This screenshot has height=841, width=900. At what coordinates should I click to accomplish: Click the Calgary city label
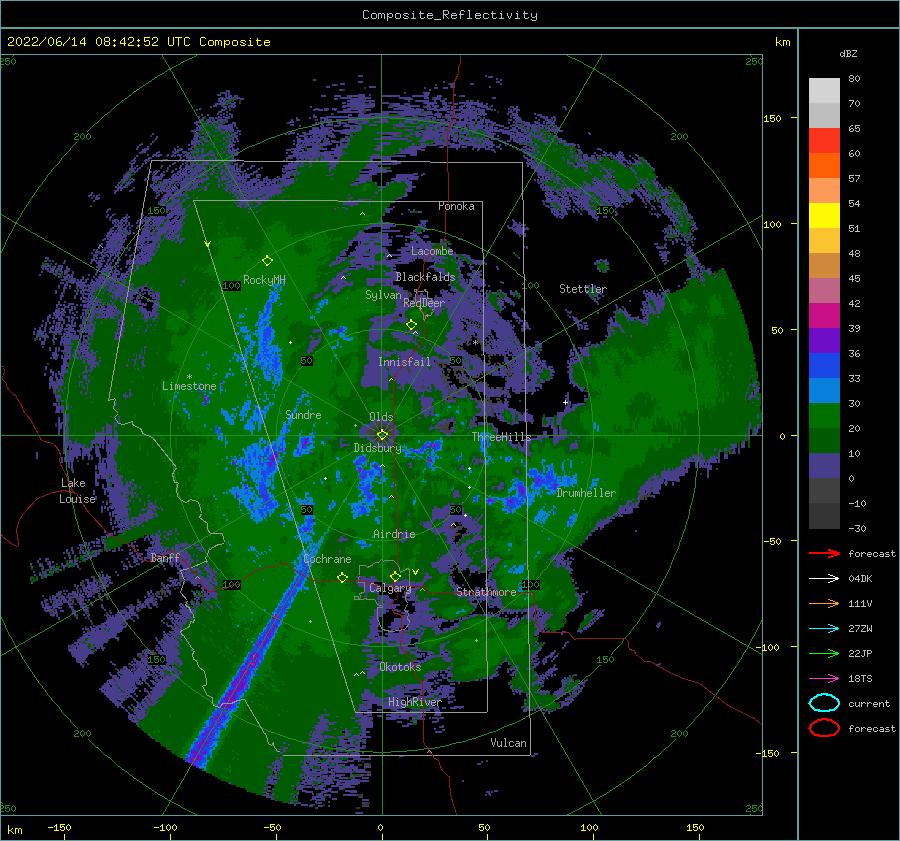[390, 588]
